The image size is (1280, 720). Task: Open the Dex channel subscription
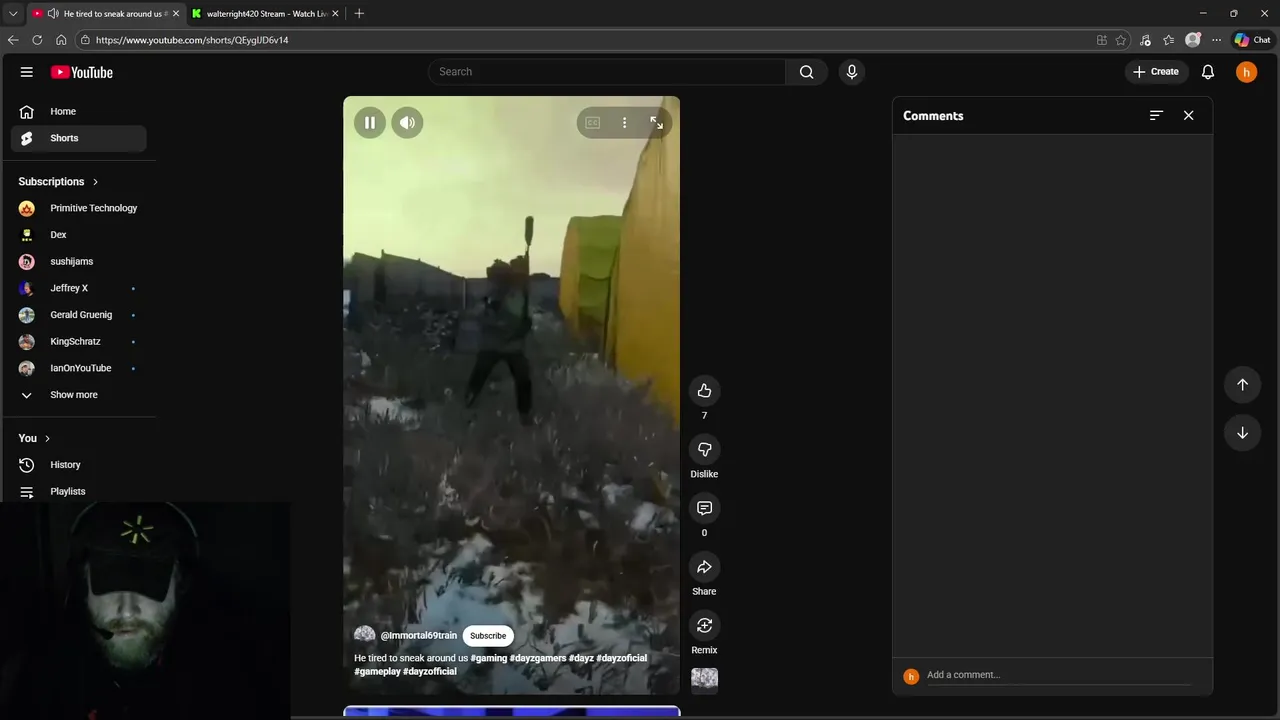78,235
